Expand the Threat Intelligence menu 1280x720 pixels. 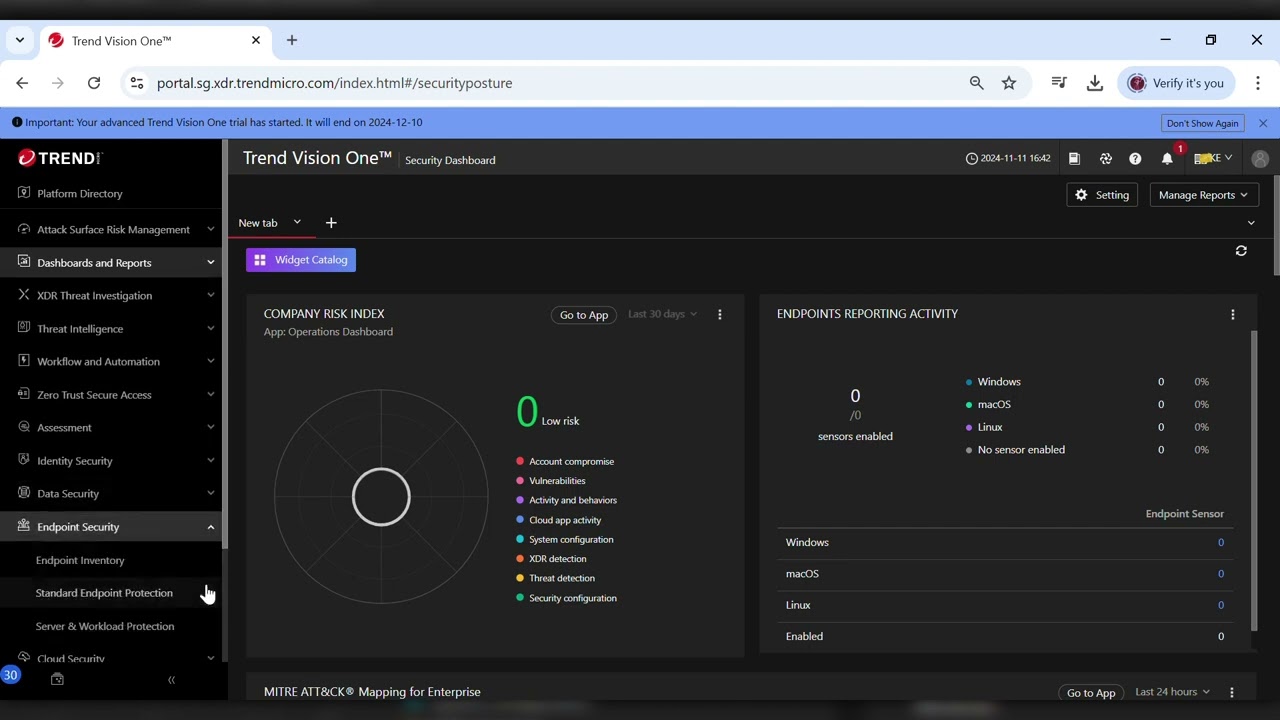(210, 328)
